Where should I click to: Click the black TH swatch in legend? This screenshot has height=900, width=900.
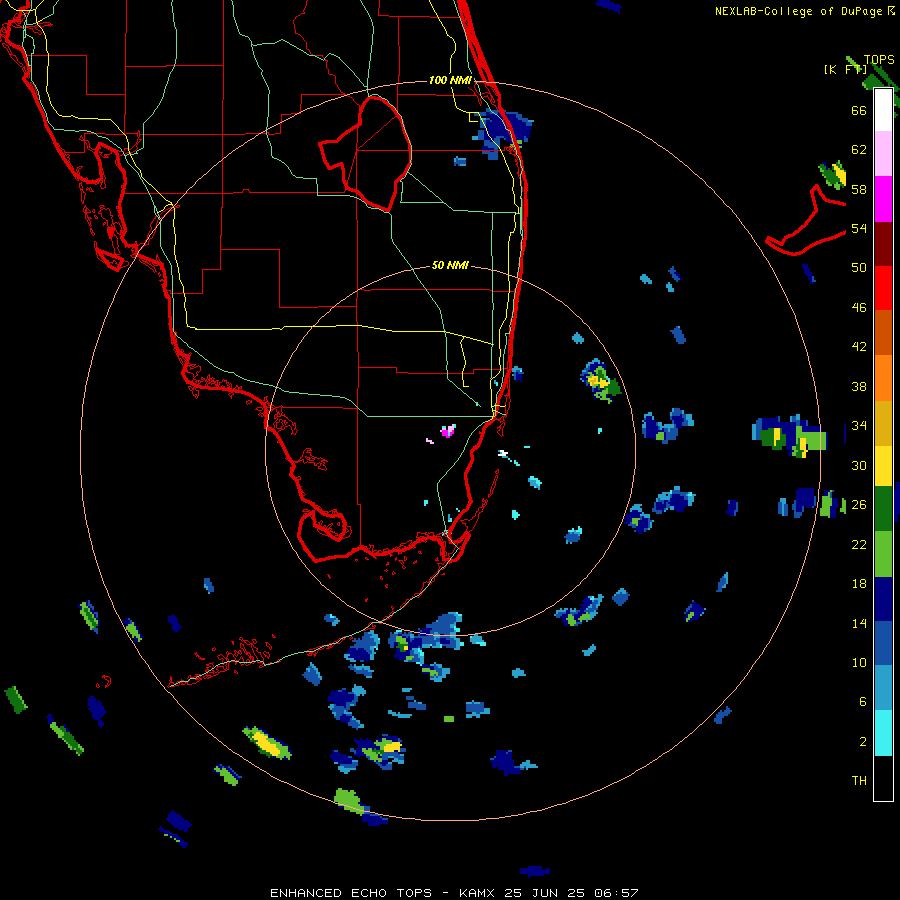(x=883, y=778)
